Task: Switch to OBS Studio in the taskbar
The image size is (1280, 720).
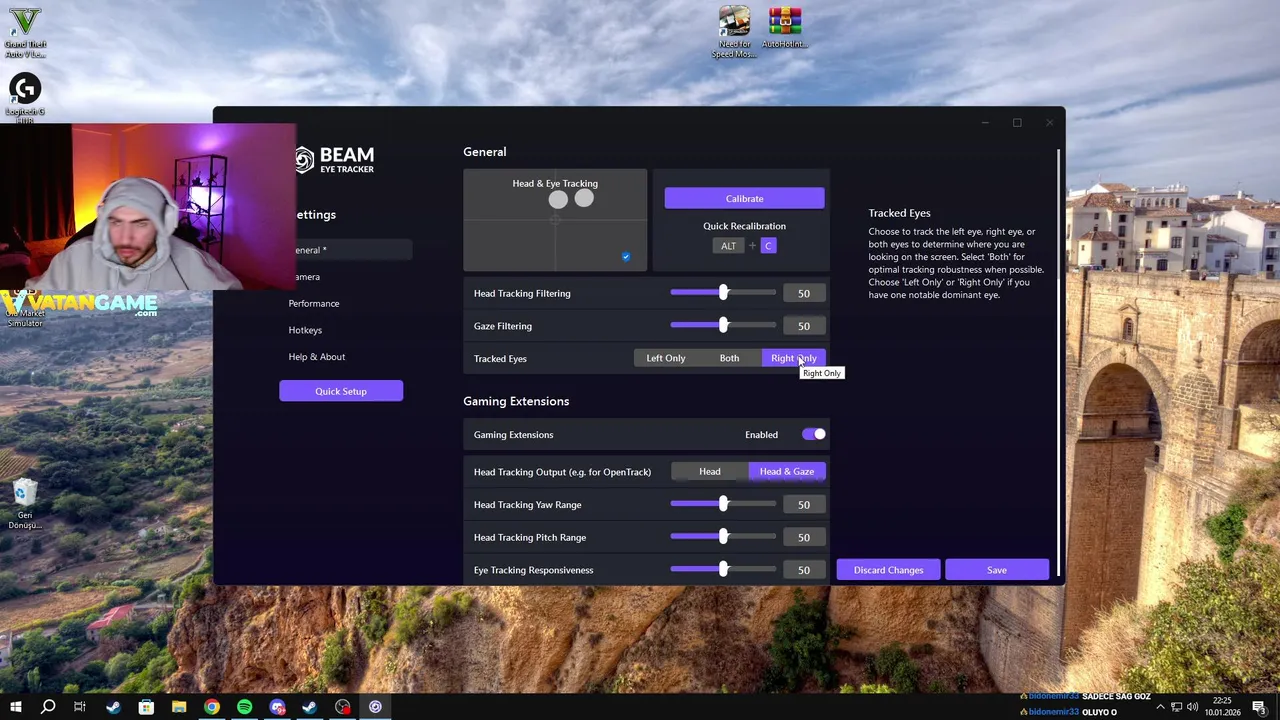Action: [x=343, y=707]
